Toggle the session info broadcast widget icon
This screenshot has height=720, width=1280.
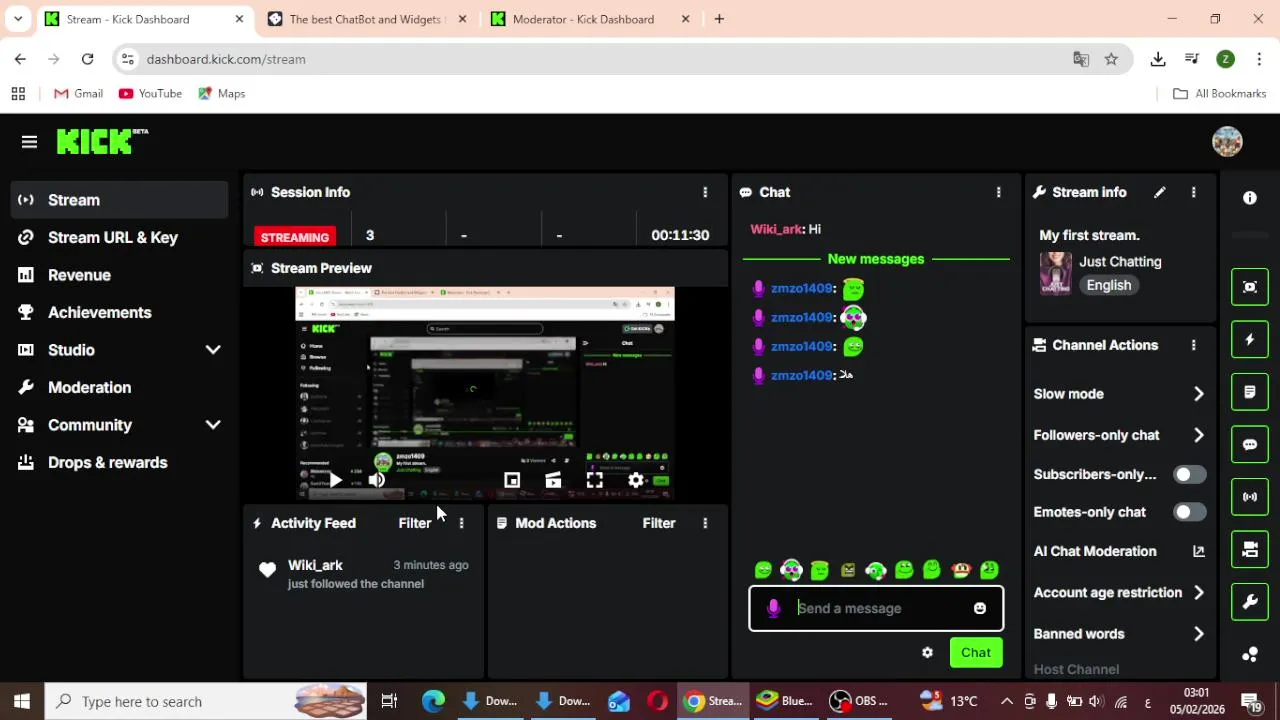[x=1250, y=497]
